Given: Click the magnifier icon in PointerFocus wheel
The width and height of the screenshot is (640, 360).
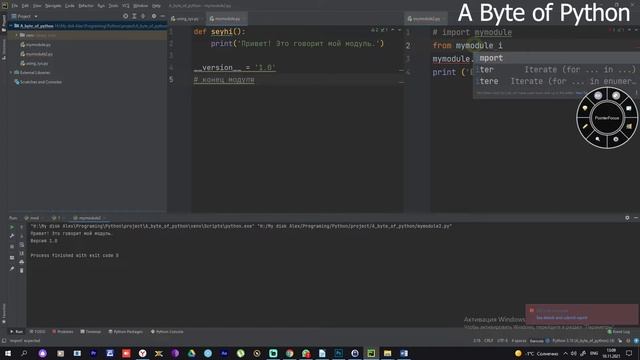Looking at the screenshot, I should [598, 139].
